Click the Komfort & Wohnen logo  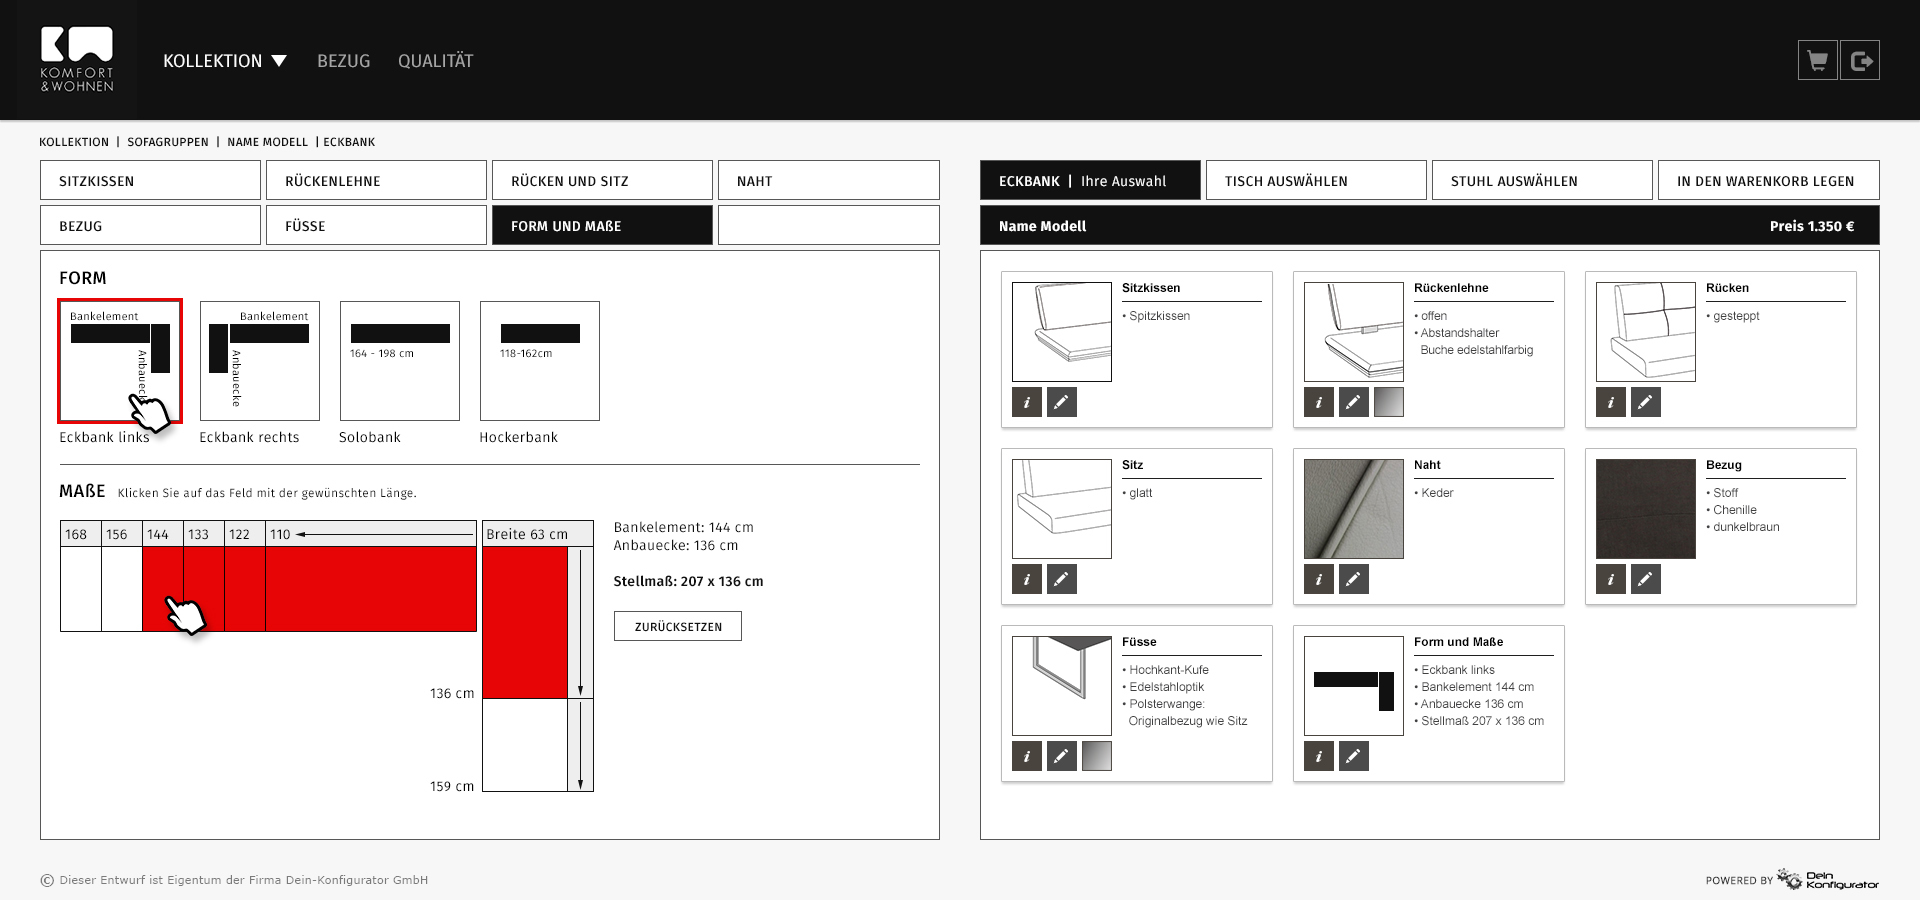tap(77, 60)
